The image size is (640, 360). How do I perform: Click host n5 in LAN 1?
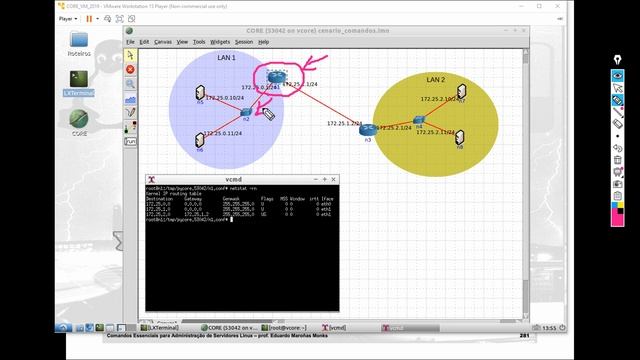click(200, 93)
